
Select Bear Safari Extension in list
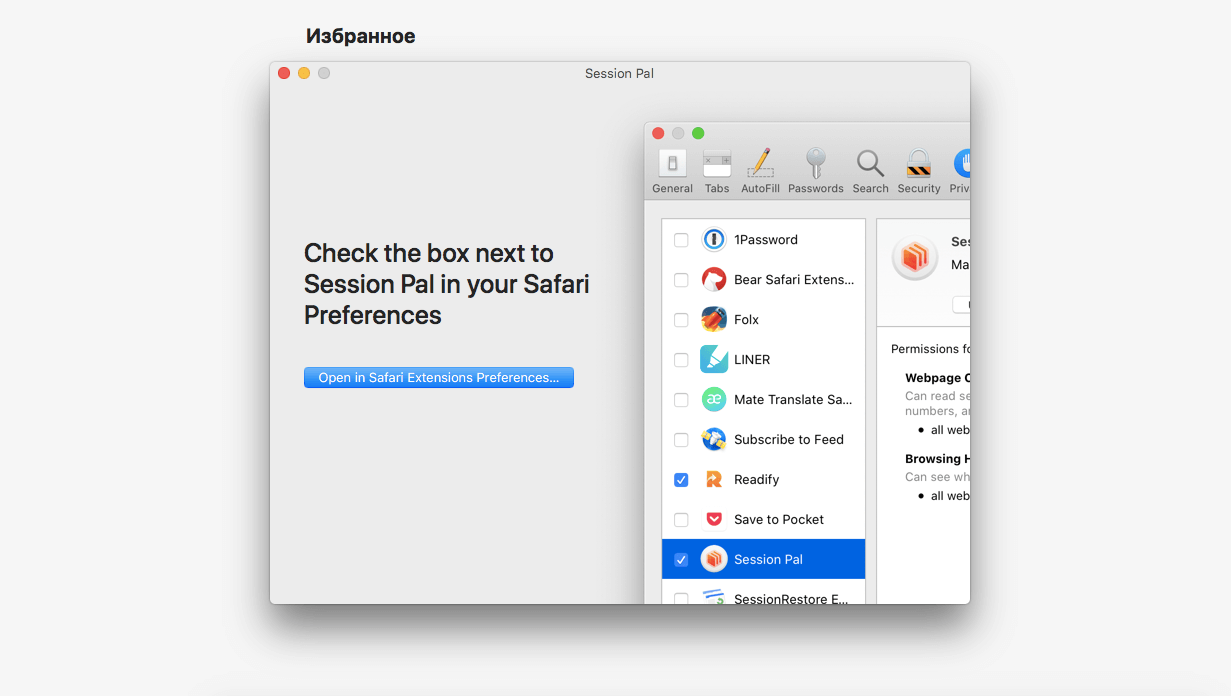[x=793, y=280]
